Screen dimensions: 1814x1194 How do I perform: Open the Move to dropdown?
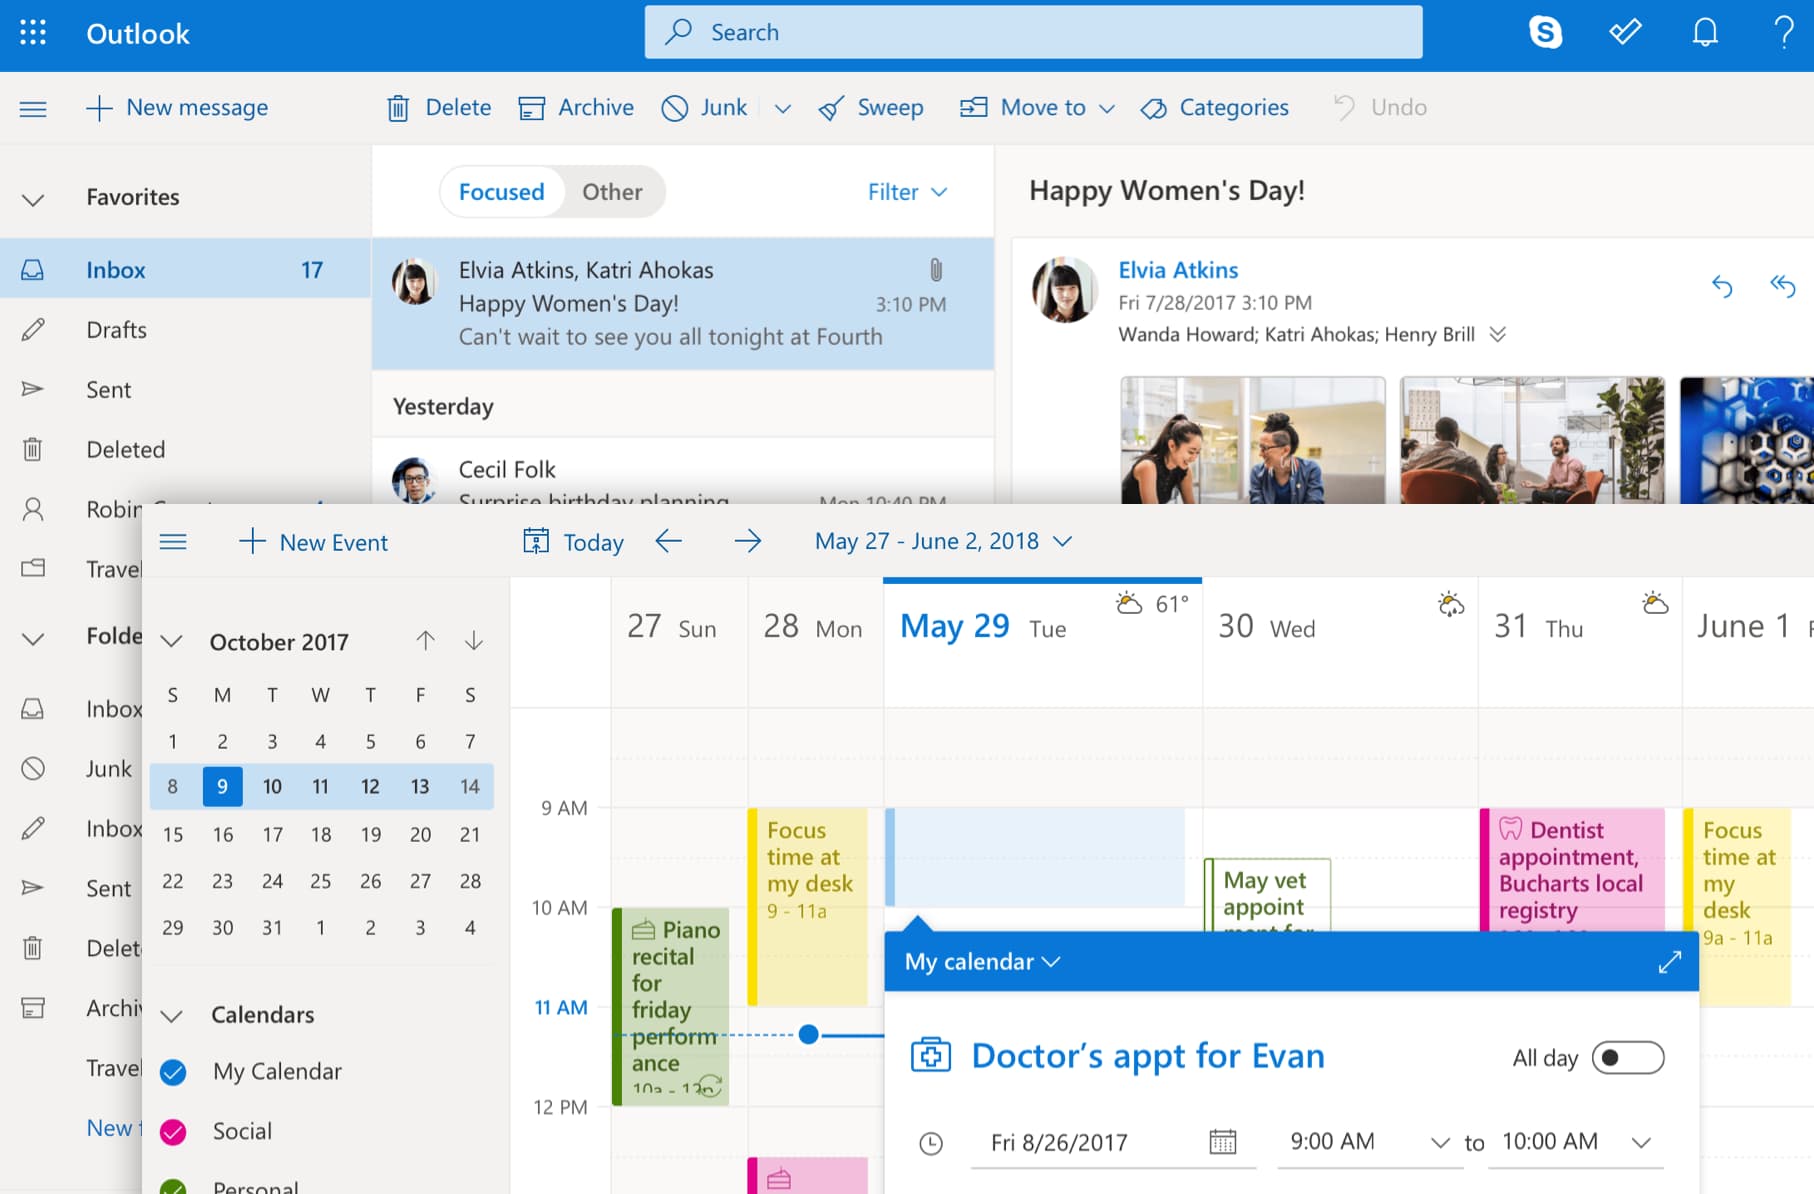tap(1037, 108)
